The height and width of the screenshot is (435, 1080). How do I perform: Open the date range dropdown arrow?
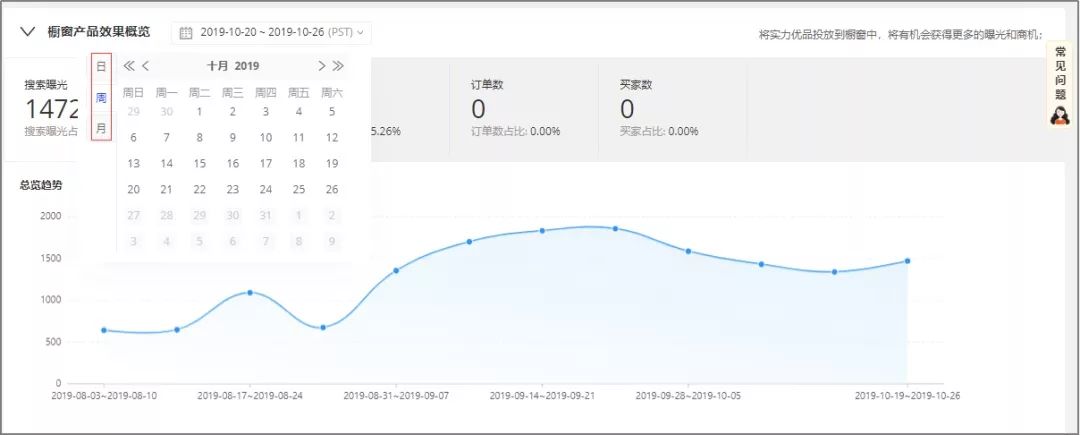coord(360,33)
